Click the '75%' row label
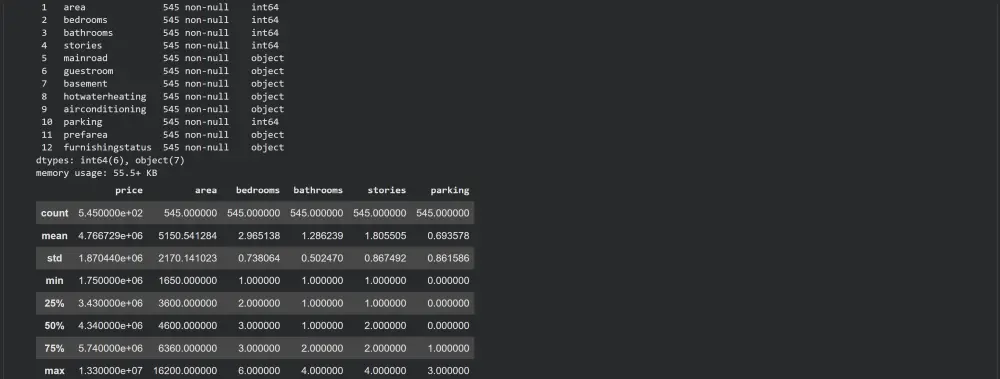The height and width of the screenshot is (379, 1000). tap(54, 348)
